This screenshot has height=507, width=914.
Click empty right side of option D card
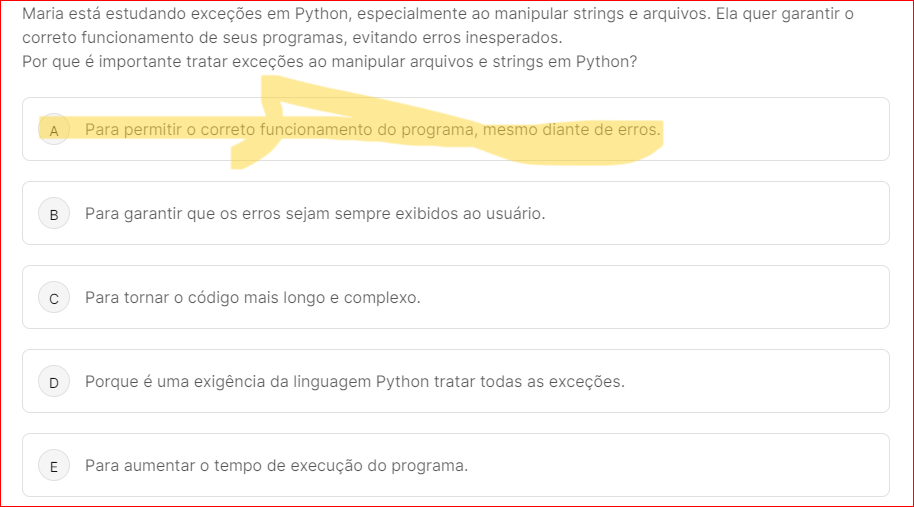pos(760,382)
